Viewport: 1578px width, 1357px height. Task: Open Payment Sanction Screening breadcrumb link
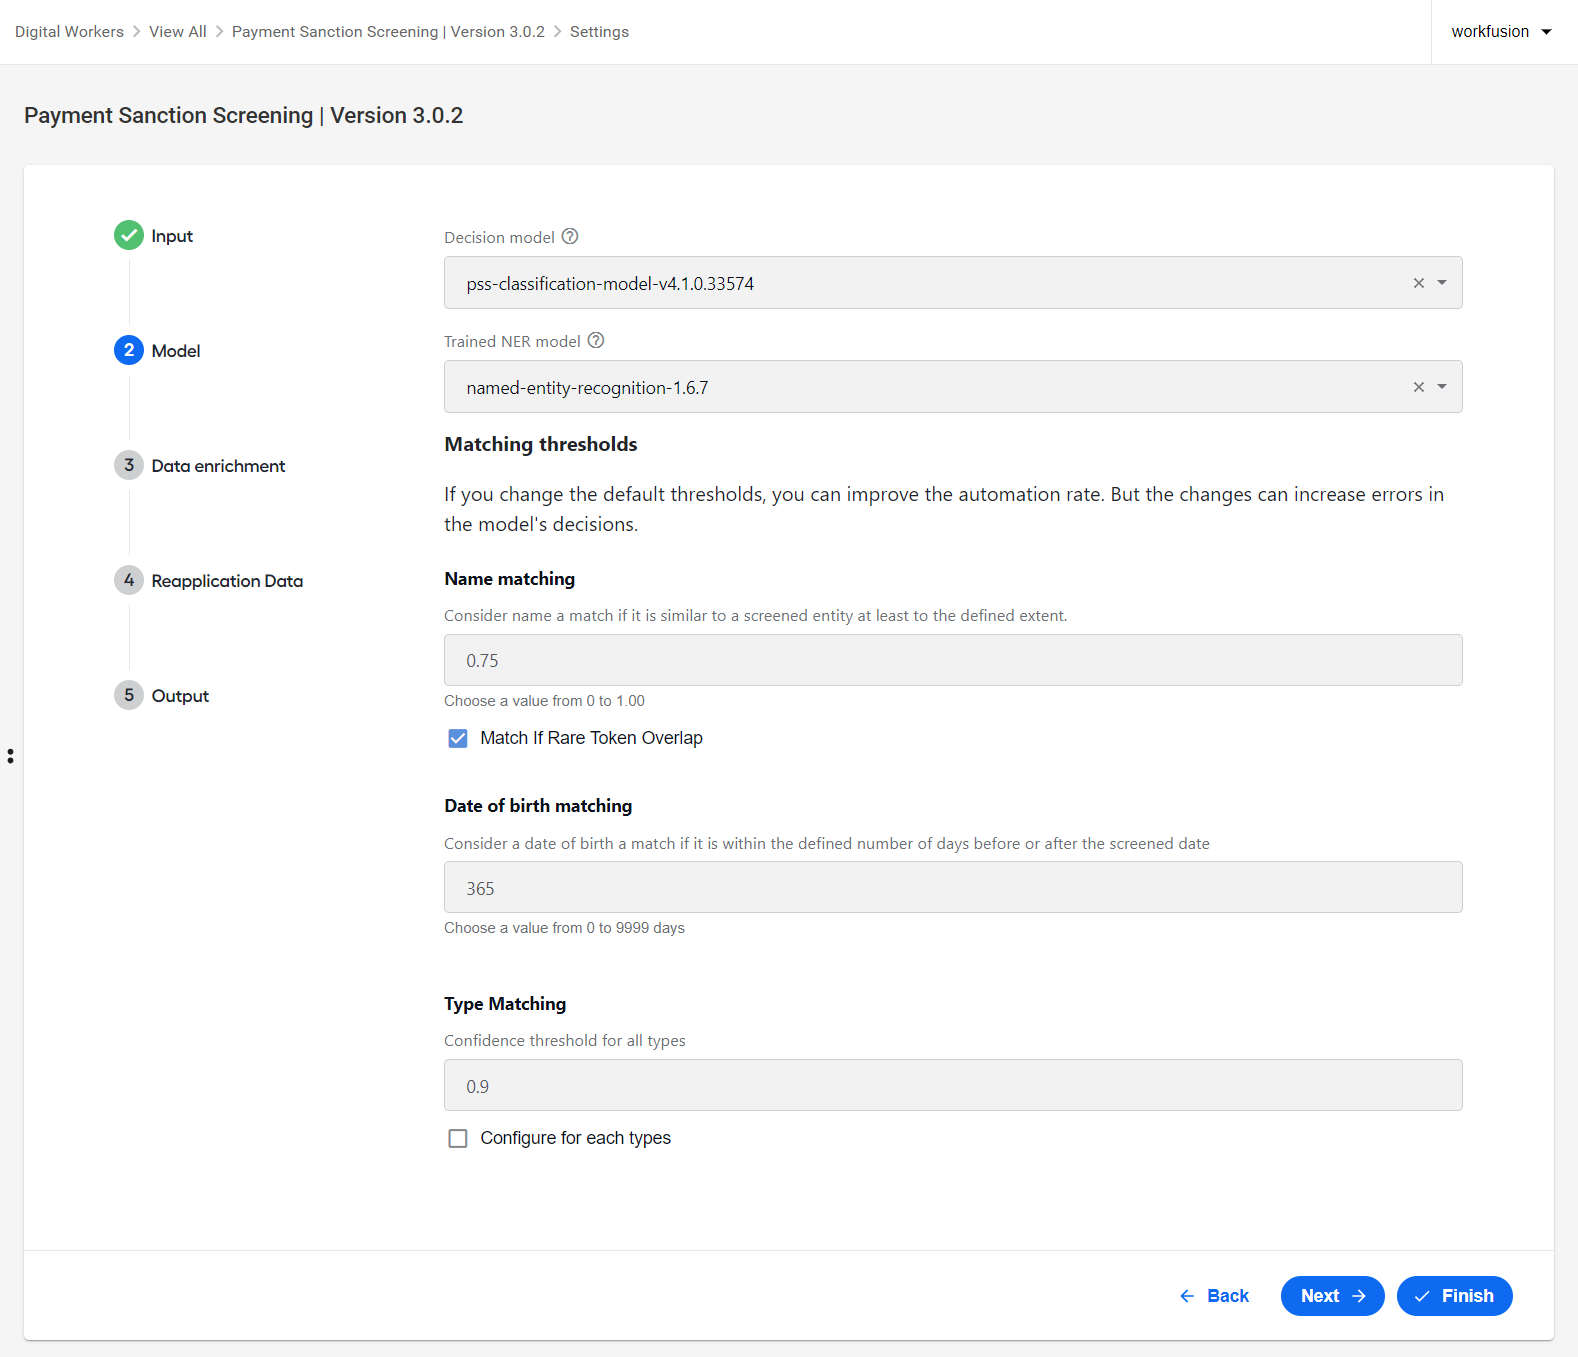[x=388, y=32]
